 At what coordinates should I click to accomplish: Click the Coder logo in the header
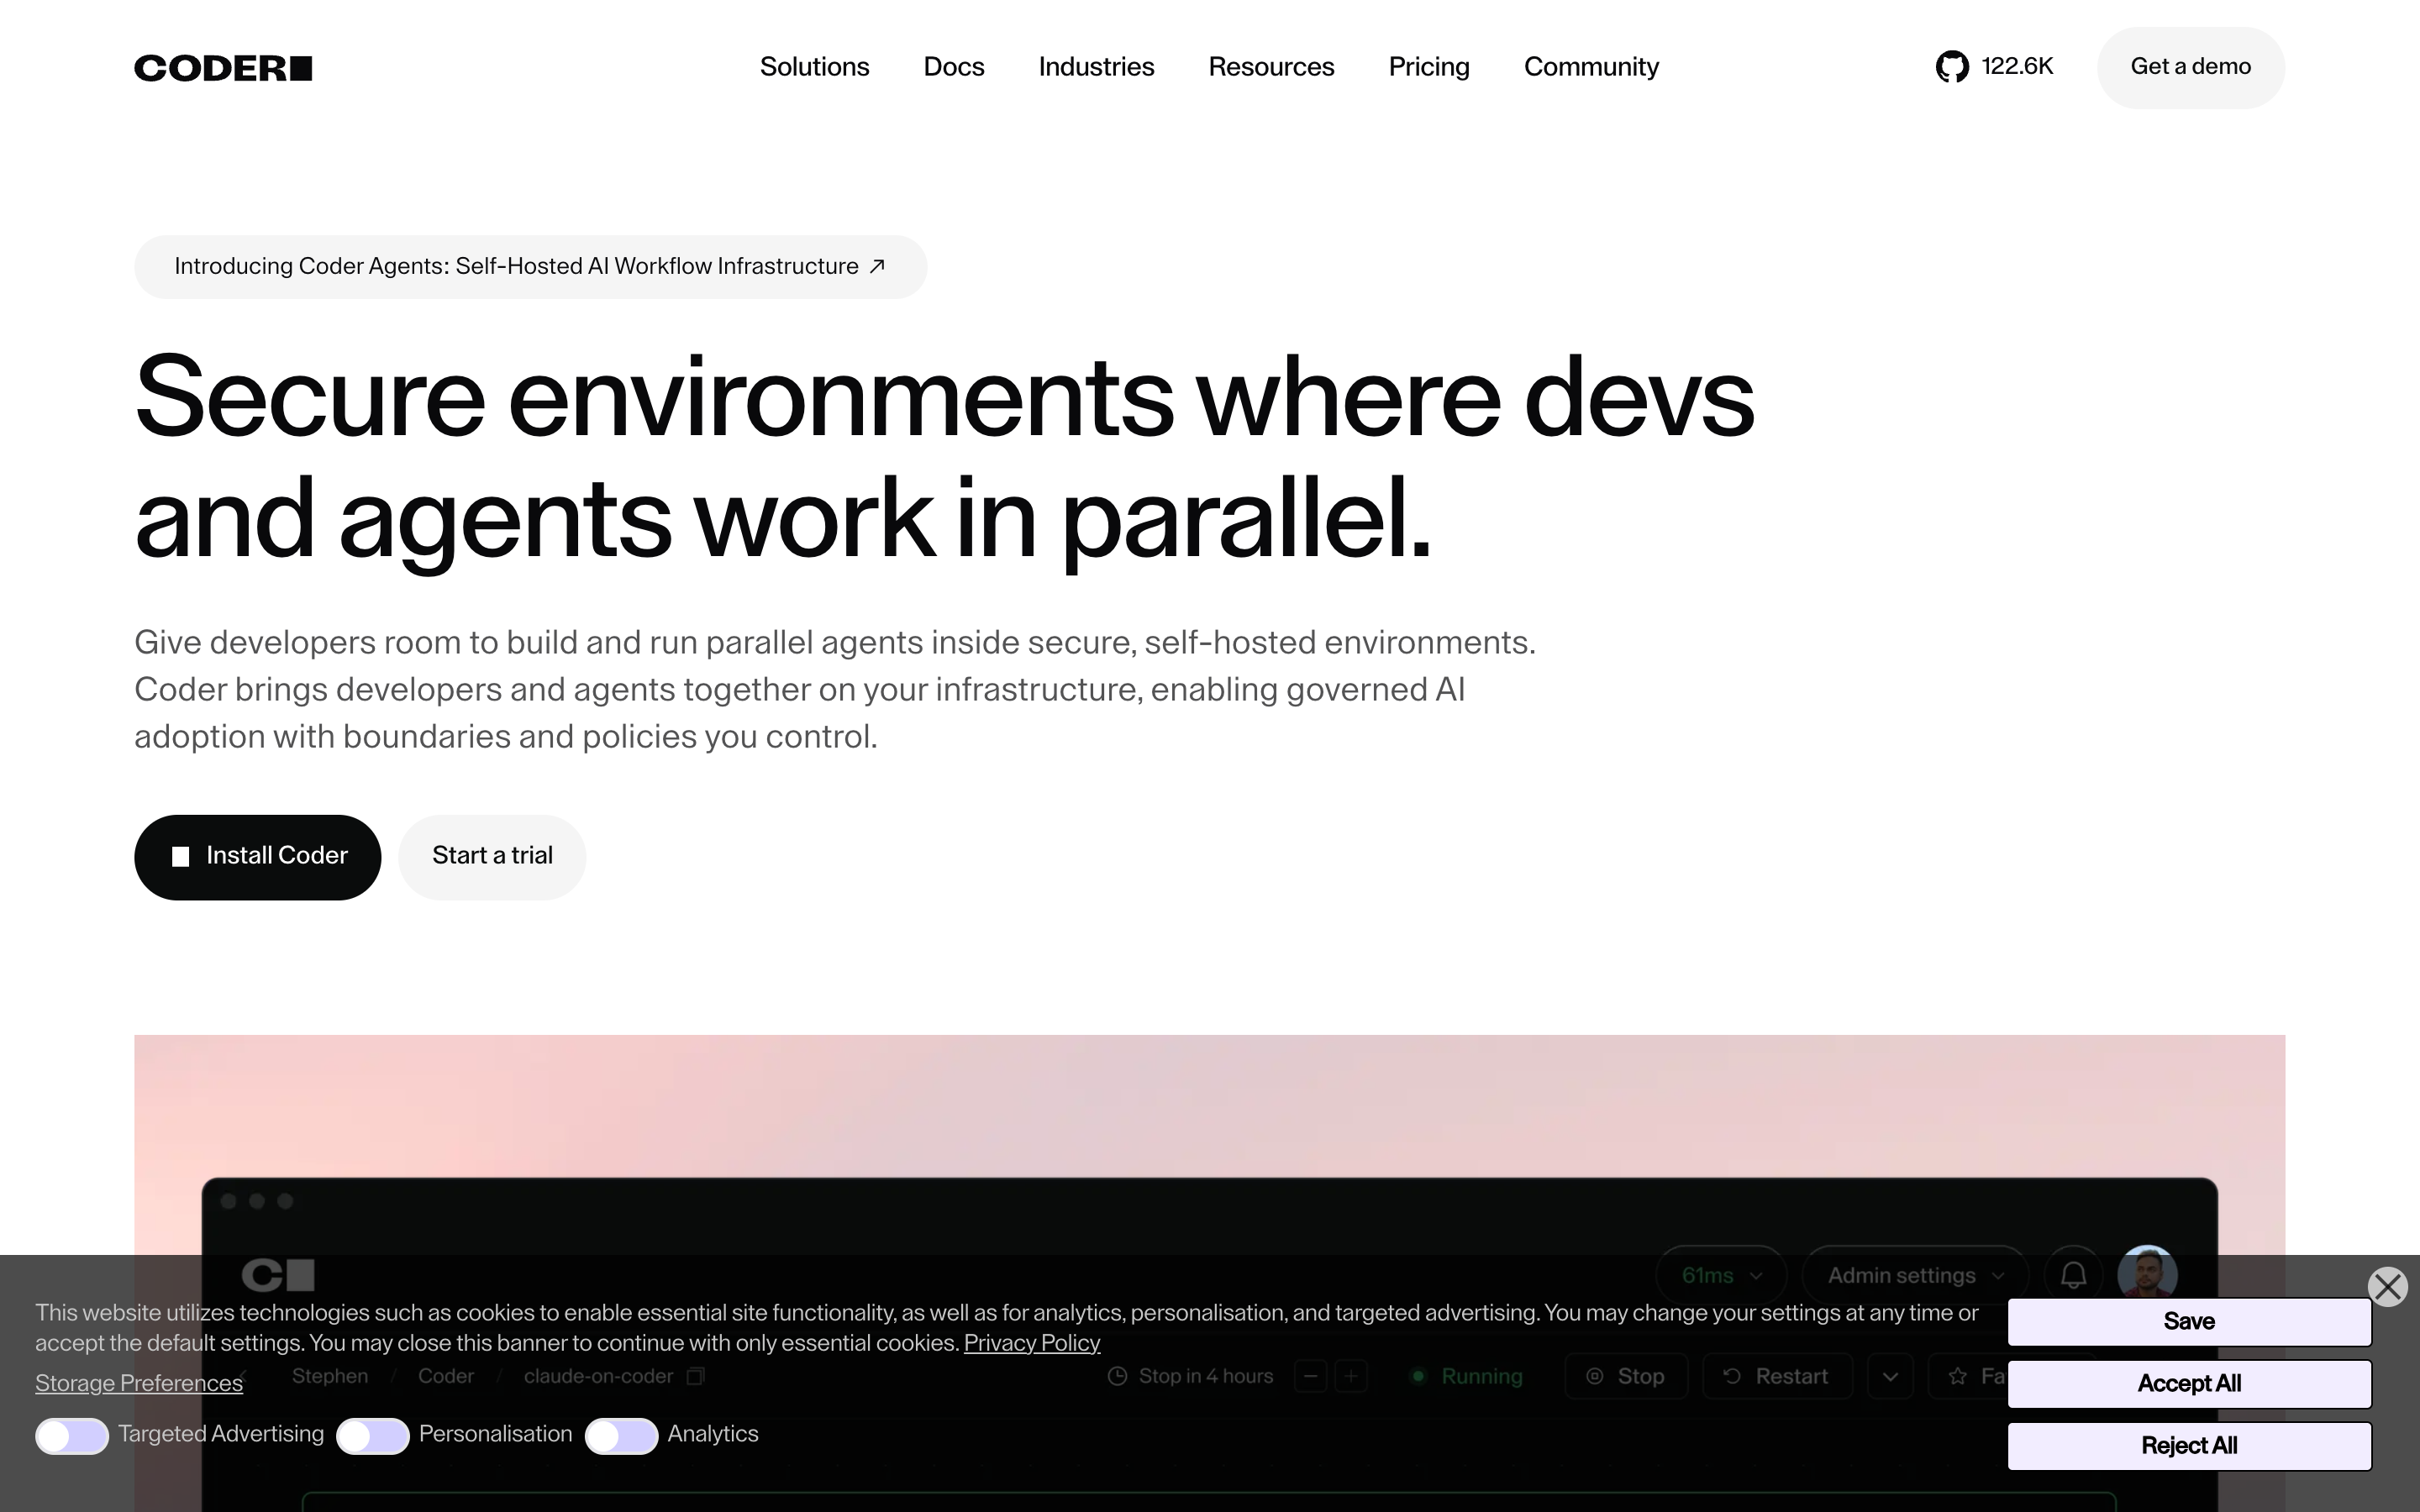pyautogui.click(x=223, y=68)
